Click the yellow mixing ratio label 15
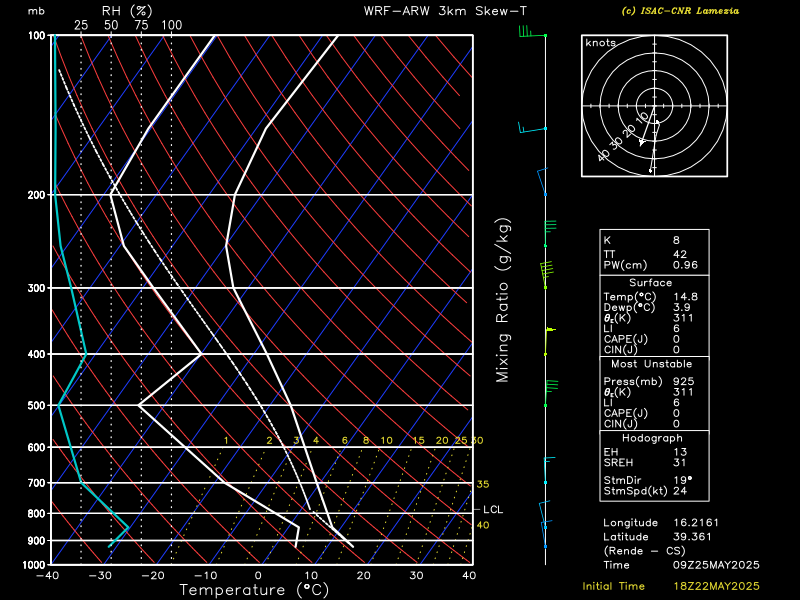The image size is (800, 600). (418, 440)
